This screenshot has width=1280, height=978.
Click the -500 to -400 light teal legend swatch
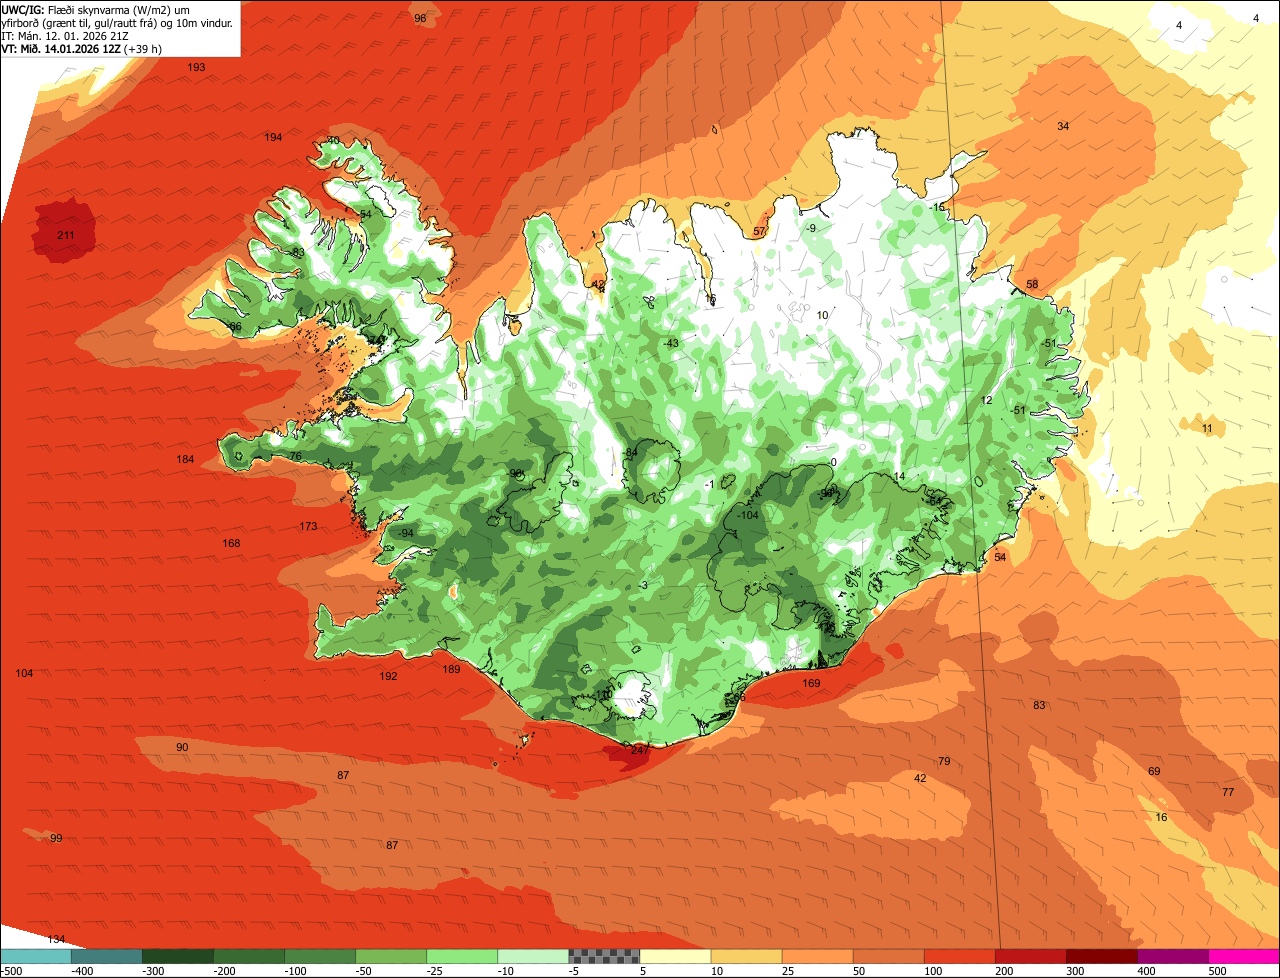coord(36,956)
